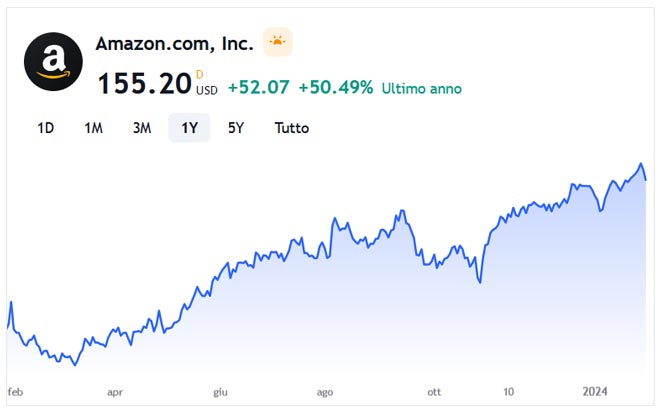Switch chart to the 5Y range
The width and height of the screenshot is (660, 408).
click(236, 128)
